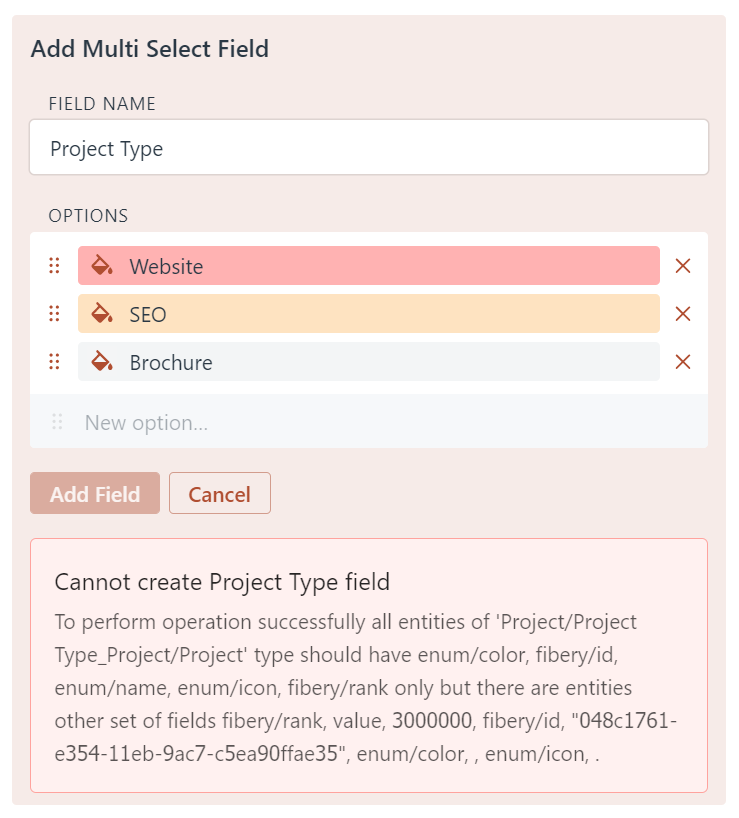739x818 pixels.
Task: Focus the Project Type field name input
Action: (368, 148)
